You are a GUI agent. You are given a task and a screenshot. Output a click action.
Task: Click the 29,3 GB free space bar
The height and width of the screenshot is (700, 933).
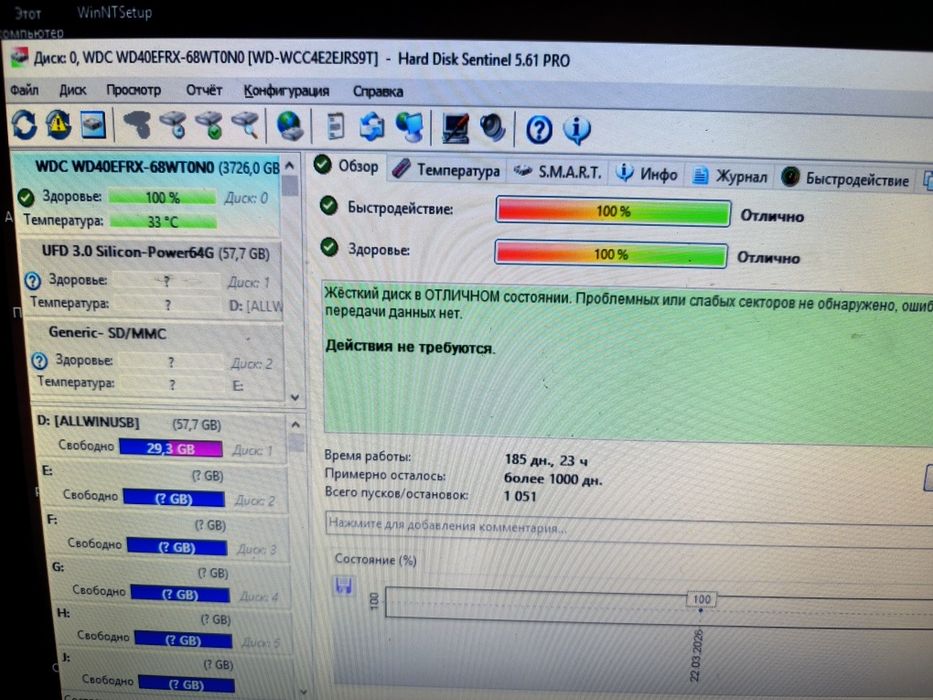[171, 448]
